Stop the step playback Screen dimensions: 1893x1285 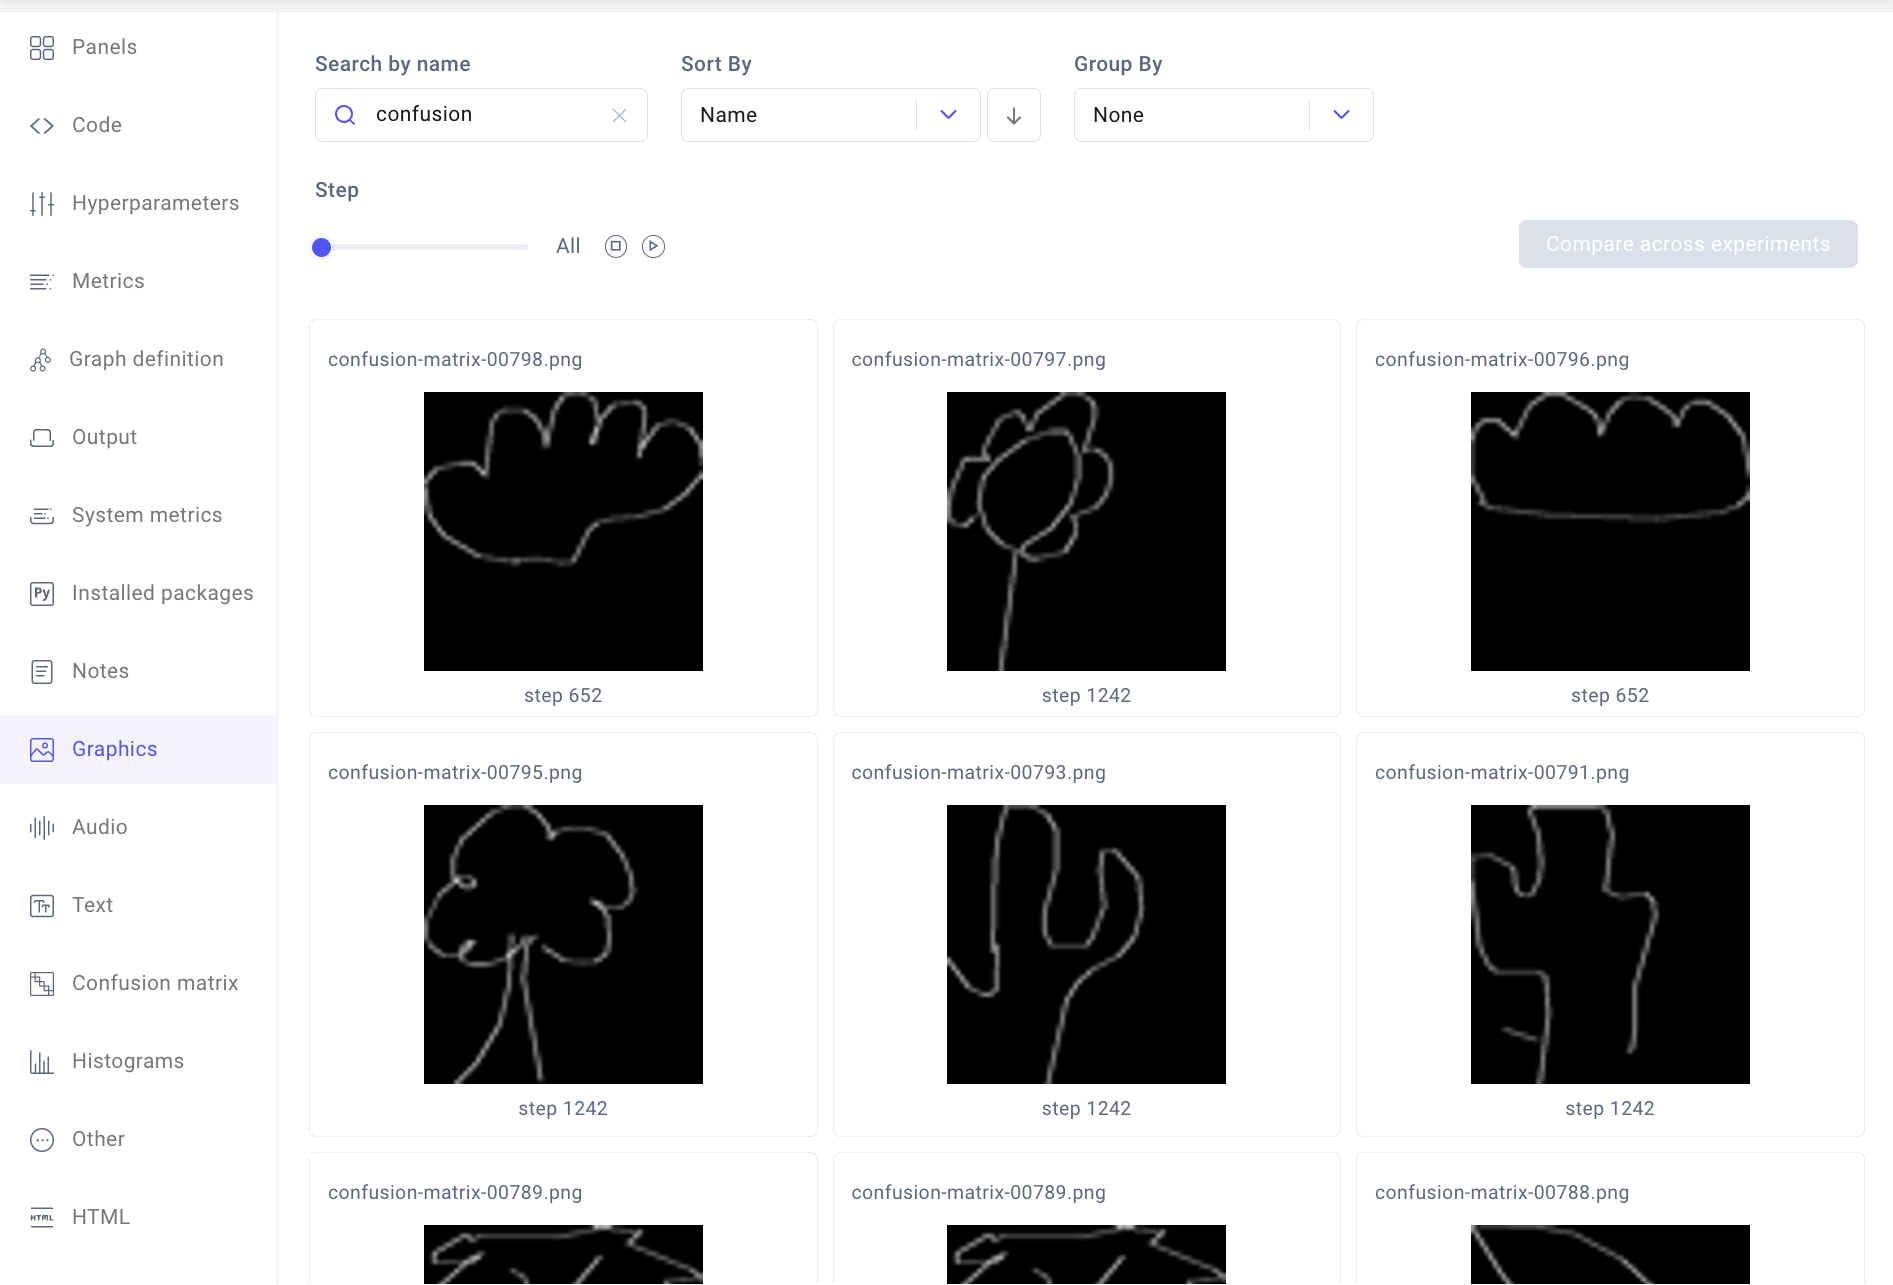tap(615, 246)
